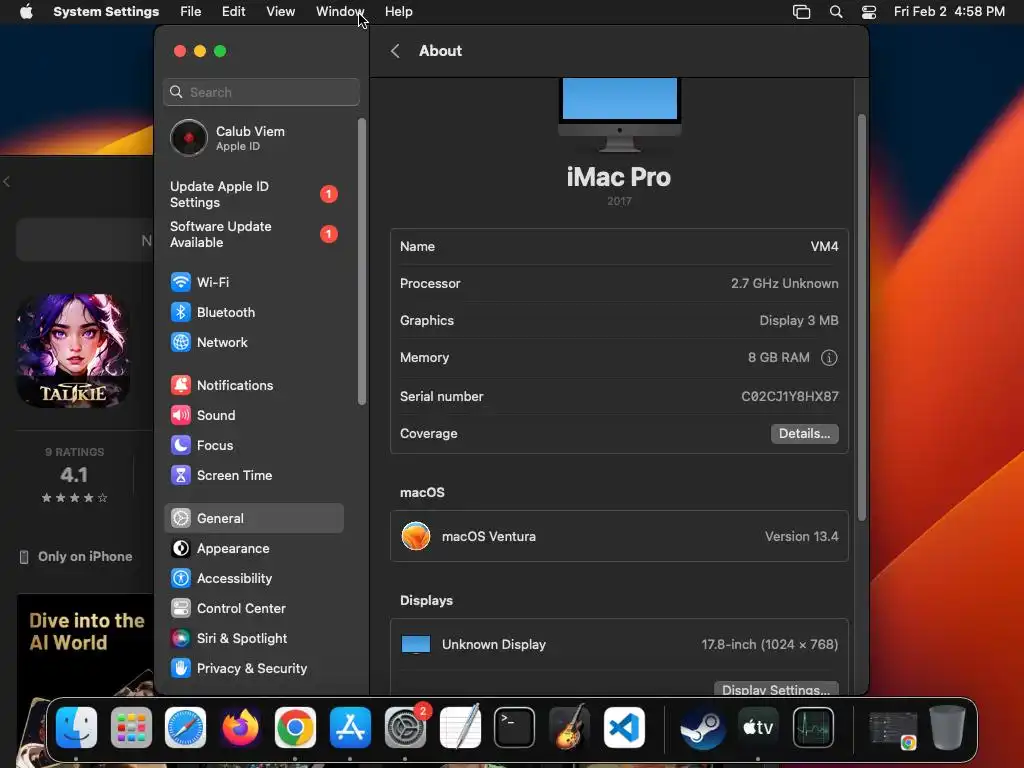Open the Apple menu
This screenshot has height=768, width=1024.
[x=26, y=12]
